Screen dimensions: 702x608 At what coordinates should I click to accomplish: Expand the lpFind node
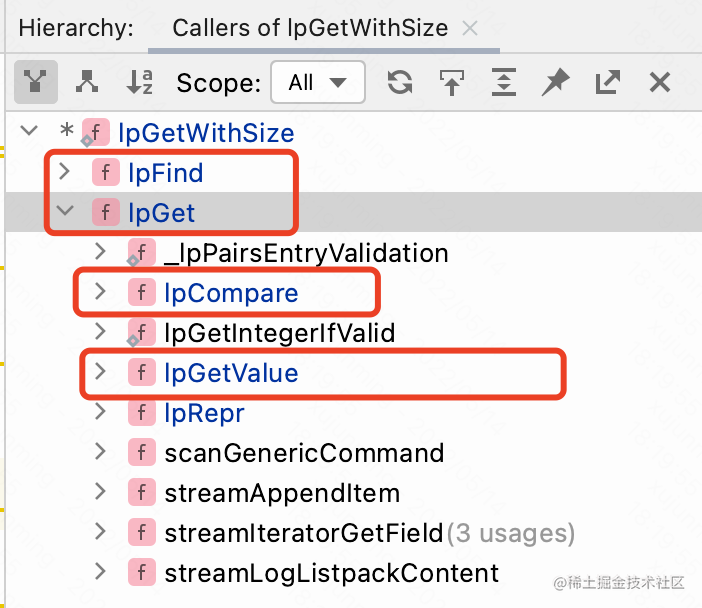pyautogui.click(x=65, y=171)
